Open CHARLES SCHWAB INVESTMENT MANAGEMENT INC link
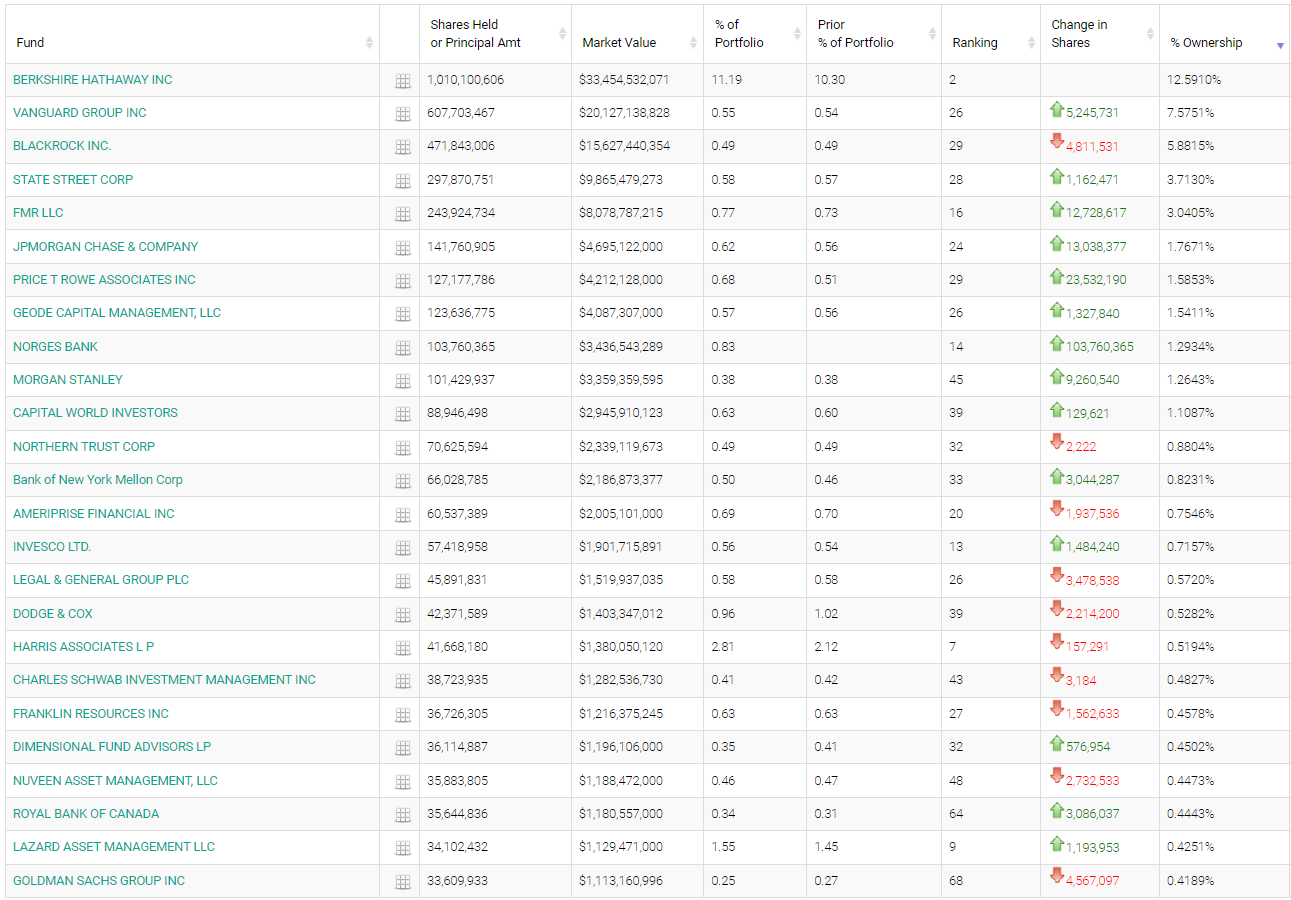The height and width of the screenshot is (900, 1291). pyautogui.click(x=164, y=679)
